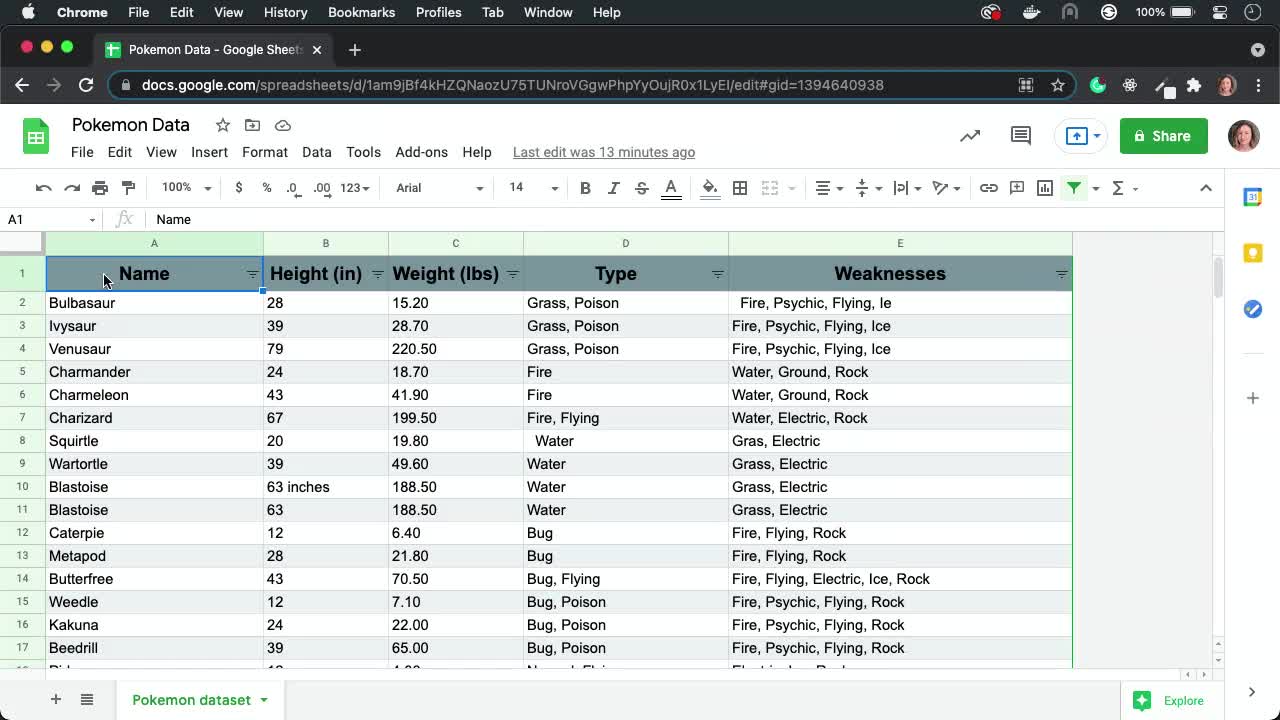
Task: Open the Add-ons menu
Action: (x=421, y=152)
